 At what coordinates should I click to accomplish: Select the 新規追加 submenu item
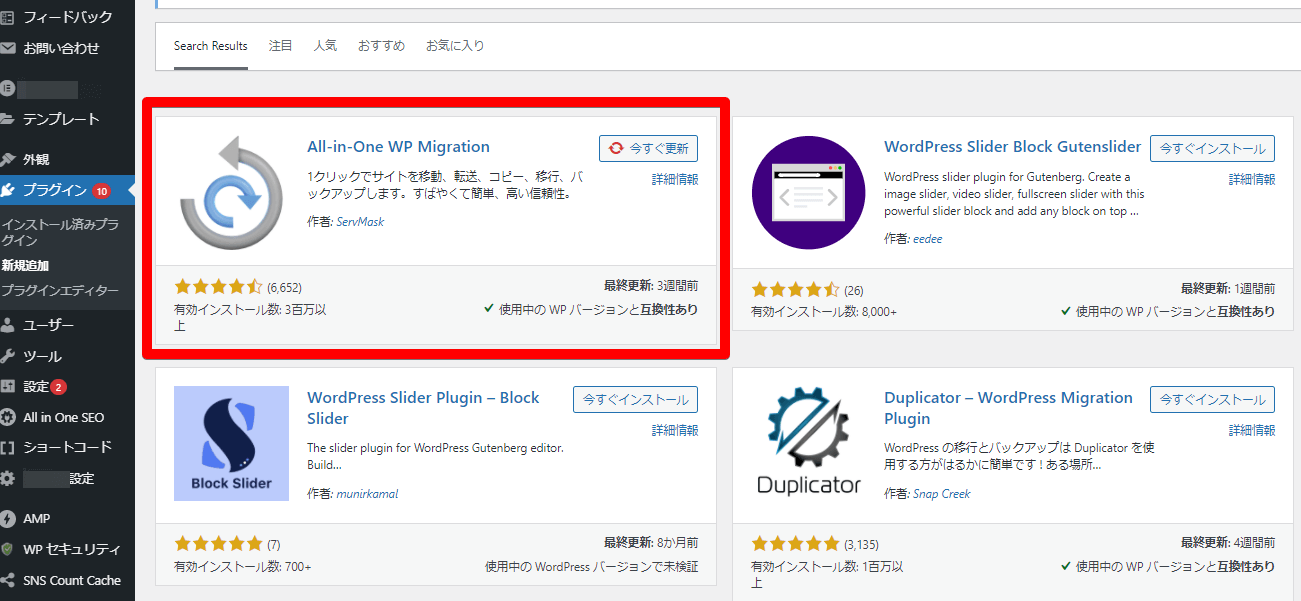pyautogui.click(x=25, y=266)
